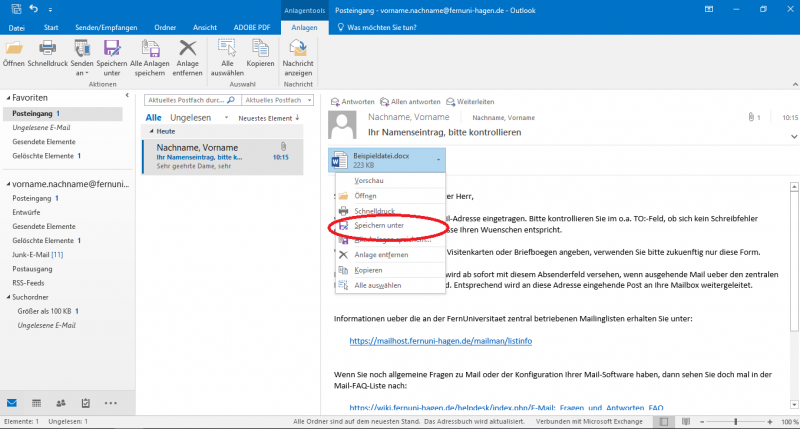Image resolution: width=800 pixels, height=429 pixels.
Task: Minimize the folder pane arrow
Action: (x=127, y=95)
